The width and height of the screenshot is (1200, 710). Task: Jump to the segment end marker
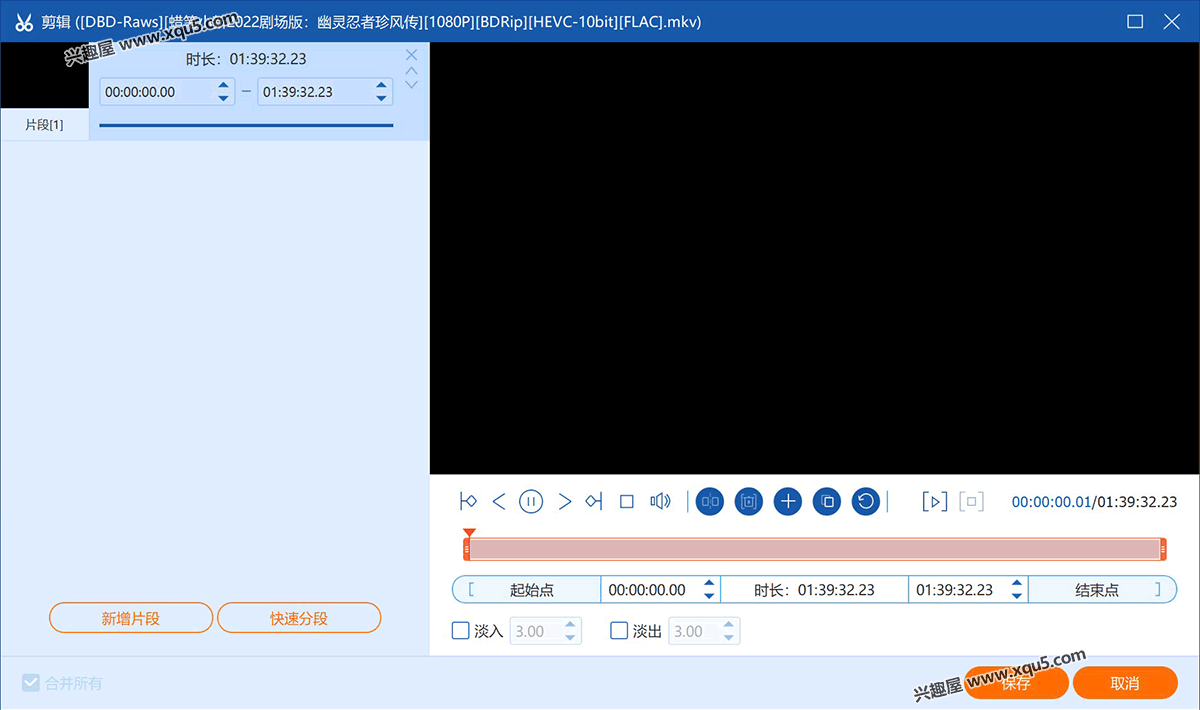pos(594,502)
